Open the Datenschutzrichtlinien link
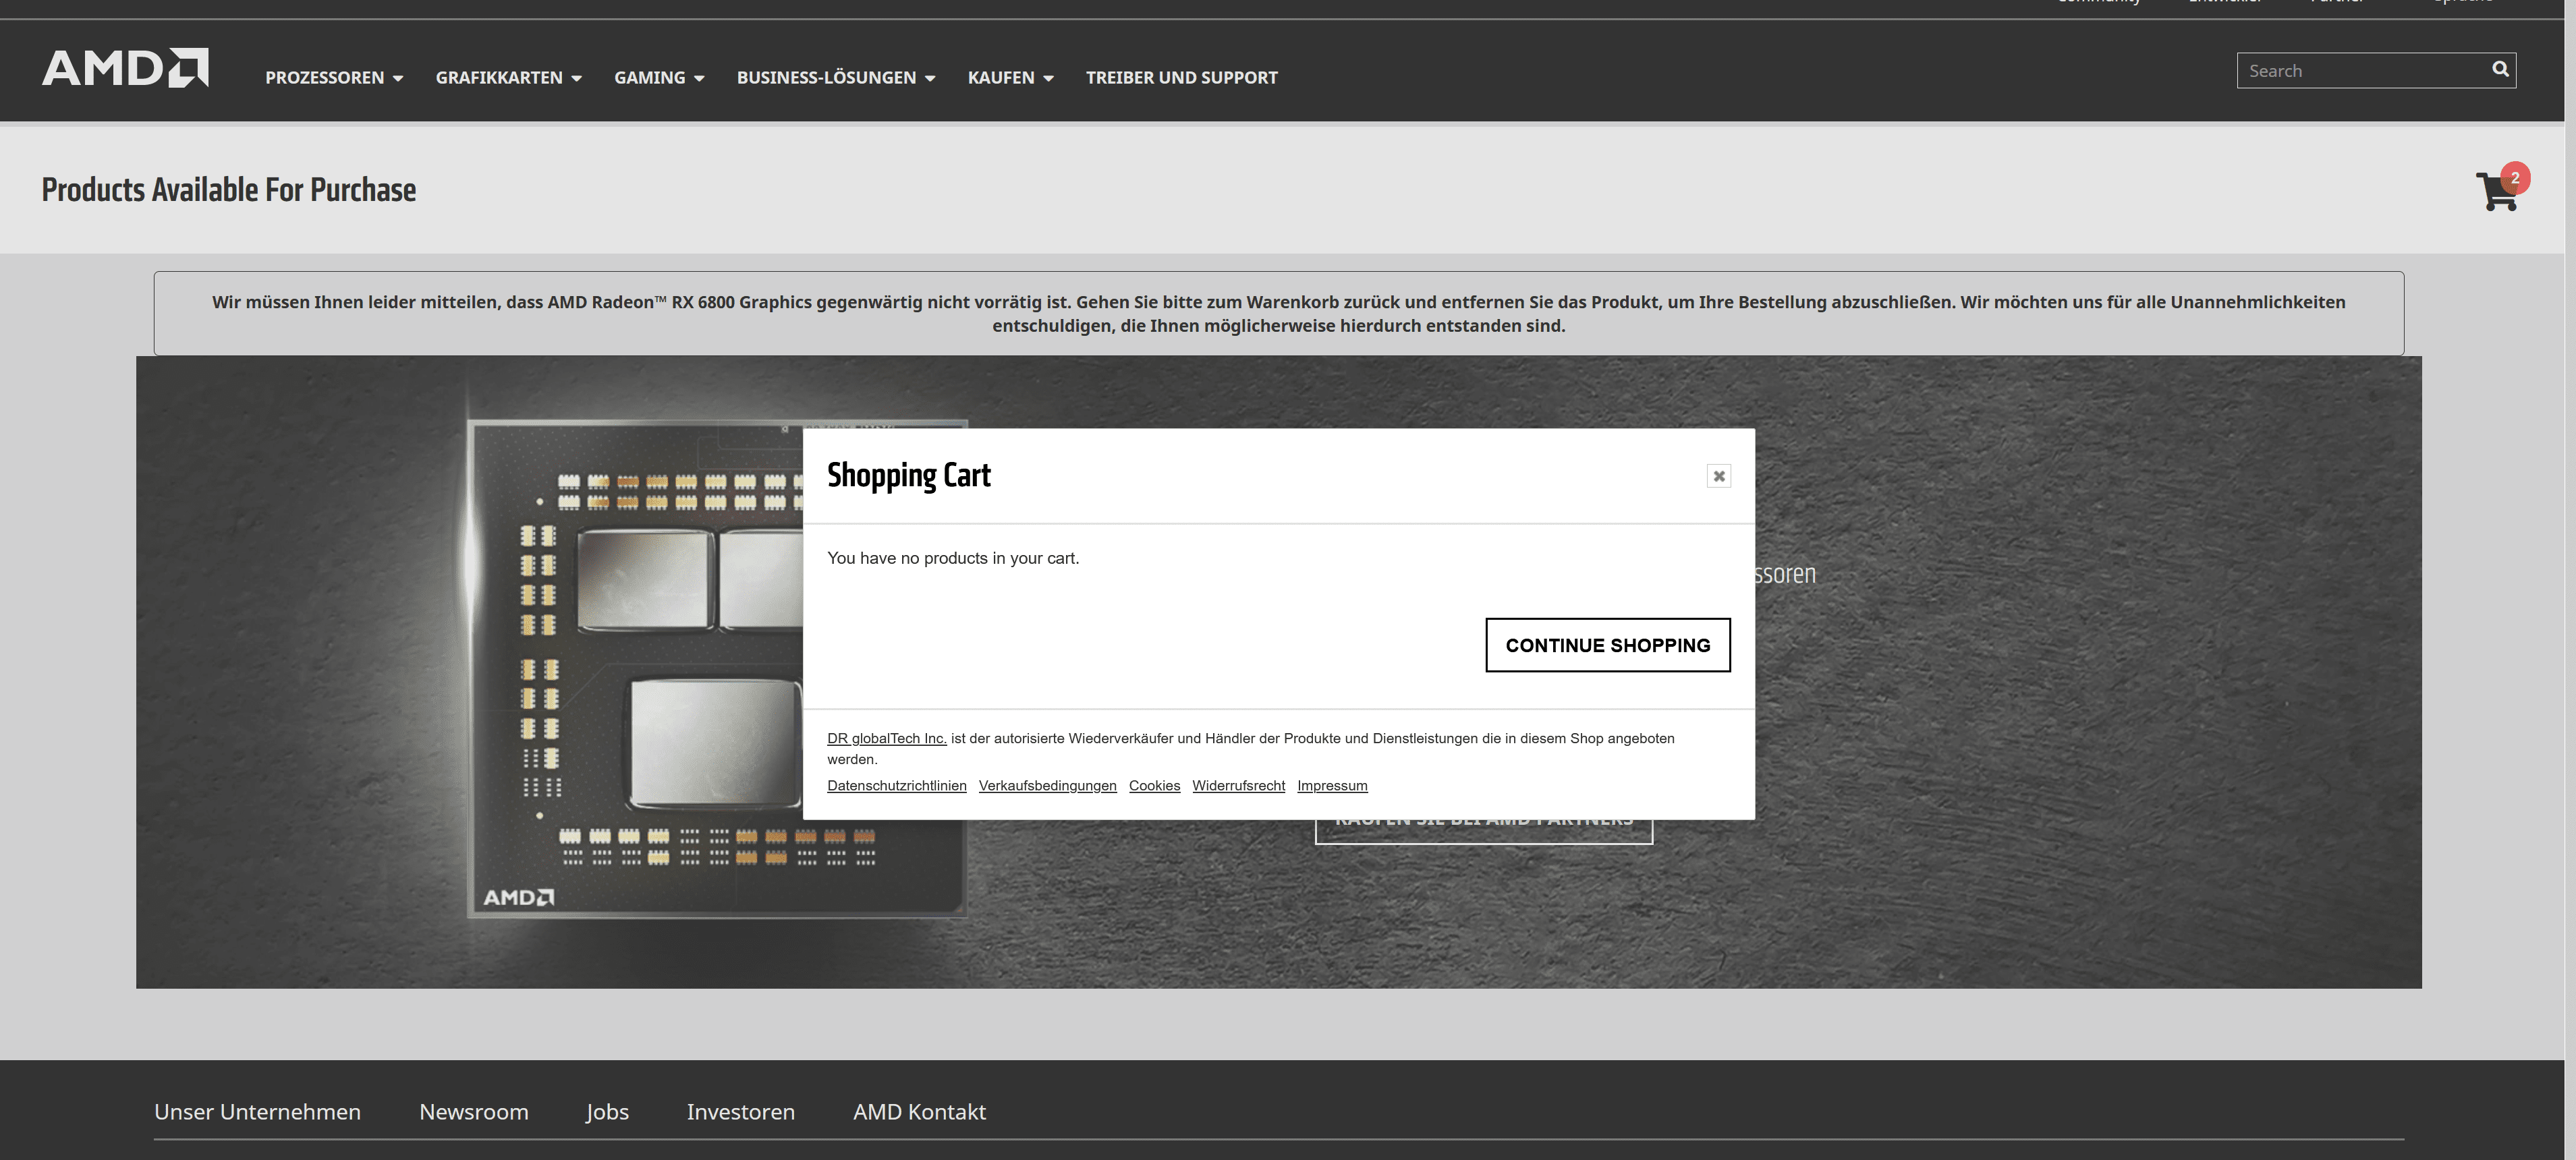The image size is (2576, 1160). 896,786
